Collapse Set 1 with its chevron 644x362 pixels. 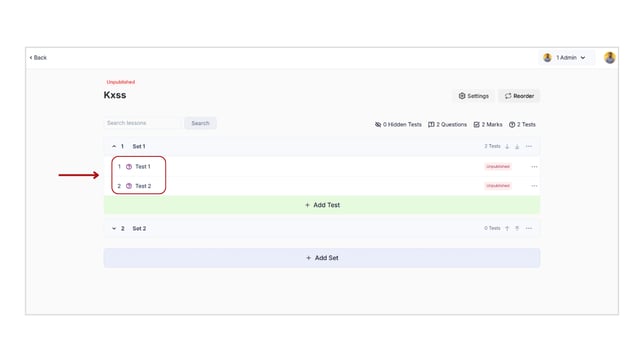[x=114, y=146]
